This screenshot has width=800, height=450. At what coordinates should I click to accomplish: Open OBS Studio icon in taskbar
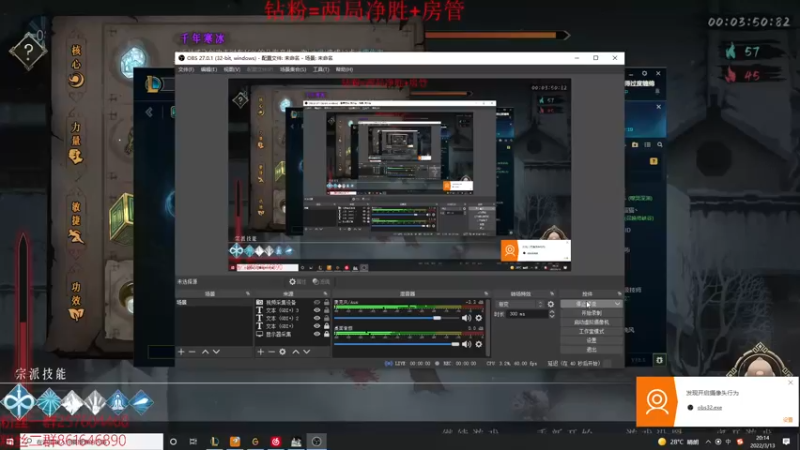coord(316,441)
